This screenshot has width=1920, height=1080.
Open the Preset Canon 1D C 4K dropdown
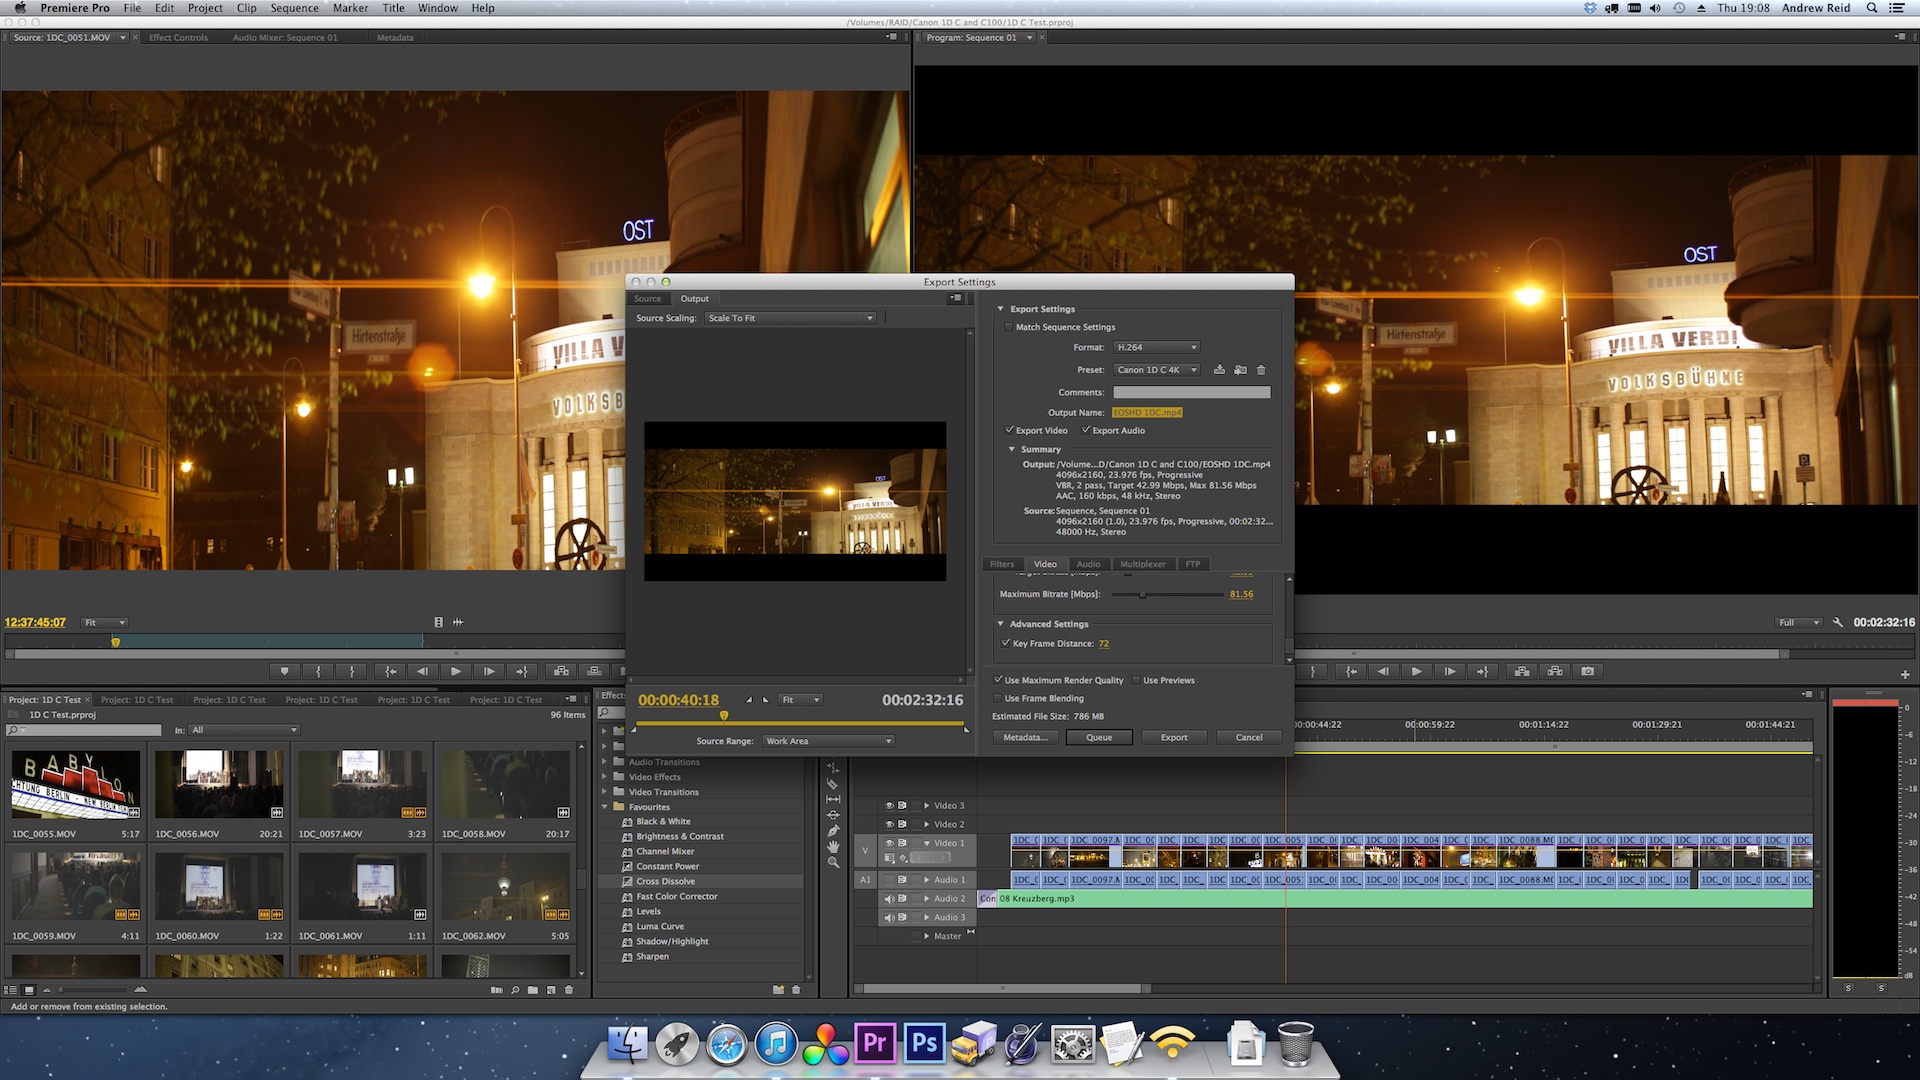pos(1156,370)
